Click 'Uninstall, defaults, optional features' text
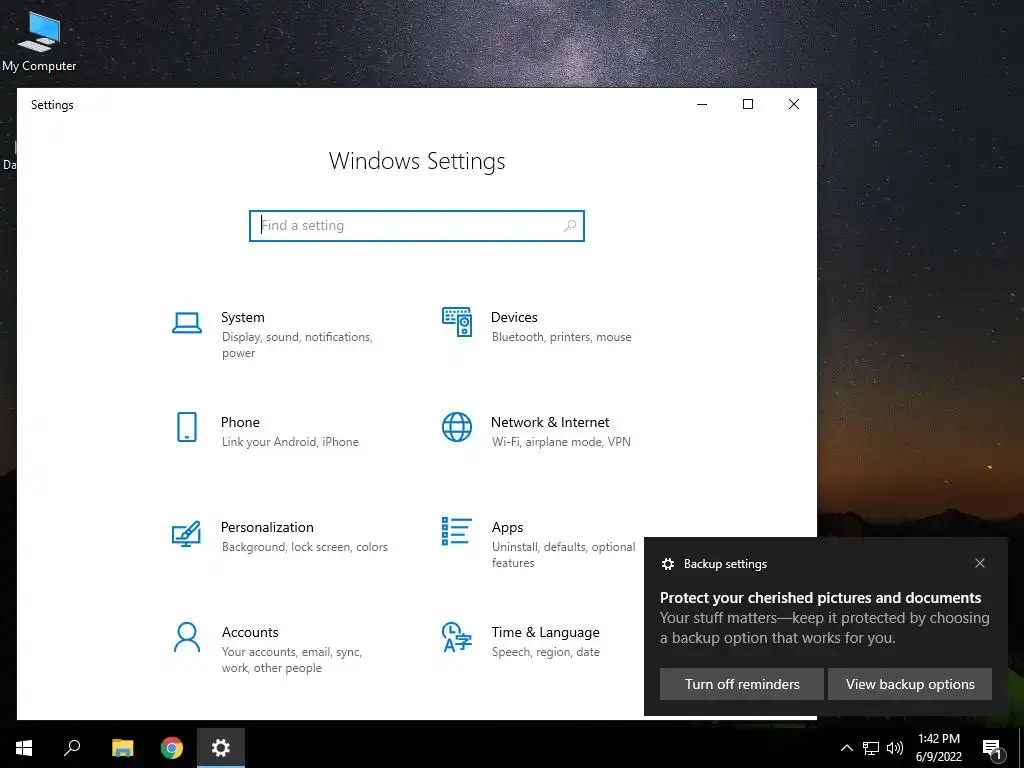Image resolution: width=1024 pixels, height=768 pixels. point(564,554)
